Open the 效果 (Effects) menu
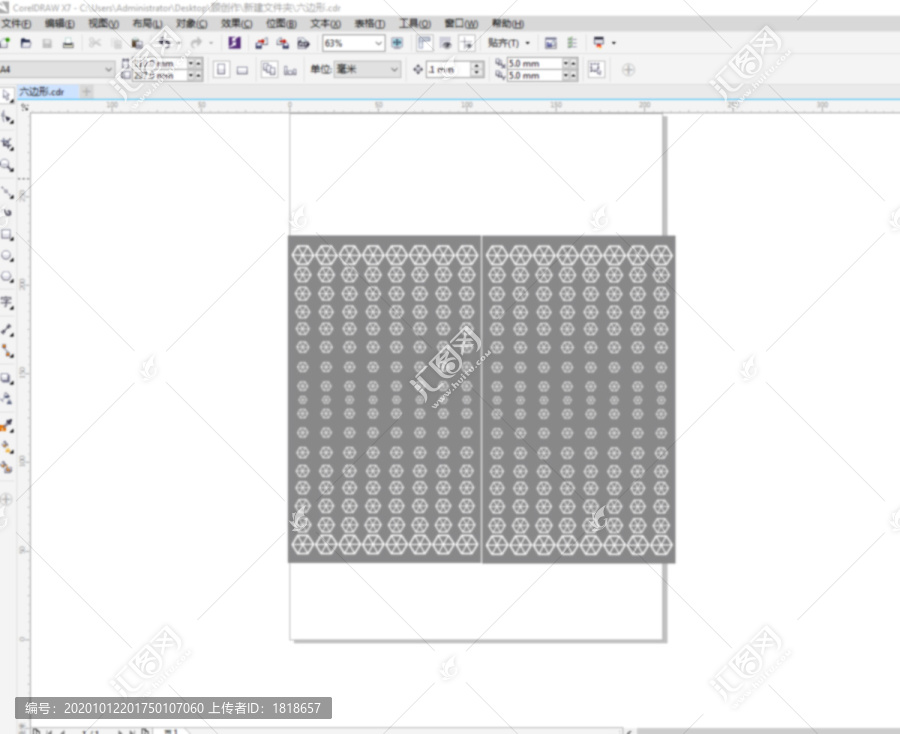Screen dimensions: 900x734 pyautogui.click(x=236, y=24)
